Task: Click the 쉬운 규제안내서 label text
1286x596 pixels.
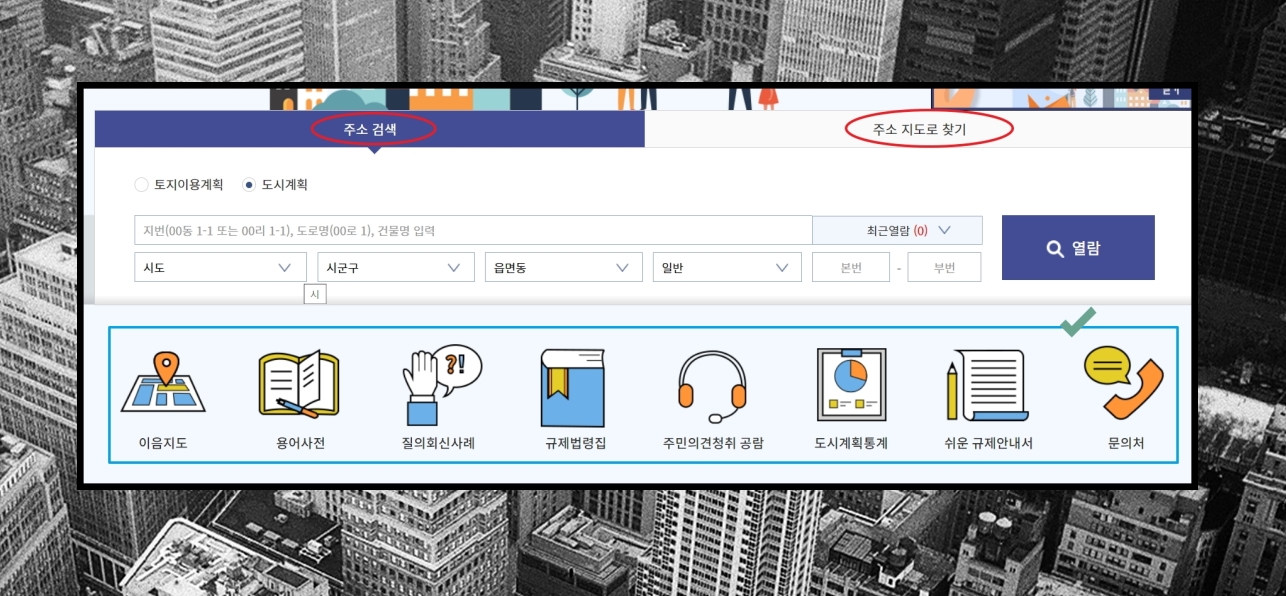Action: coord(988,443)
